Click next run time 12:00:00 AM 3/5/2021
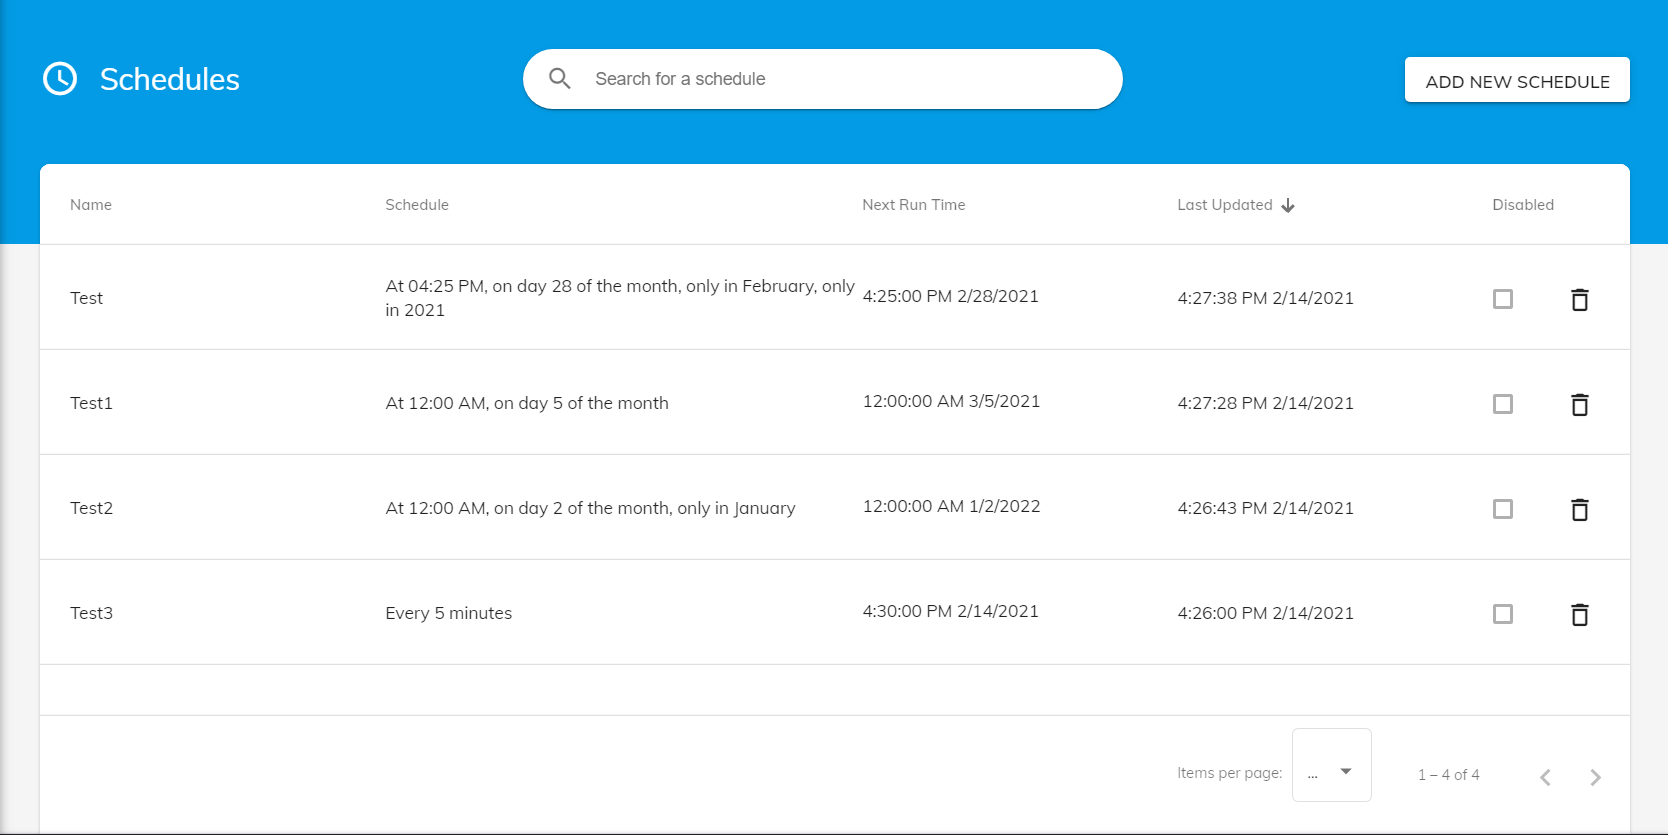 [x=951, y=401]
